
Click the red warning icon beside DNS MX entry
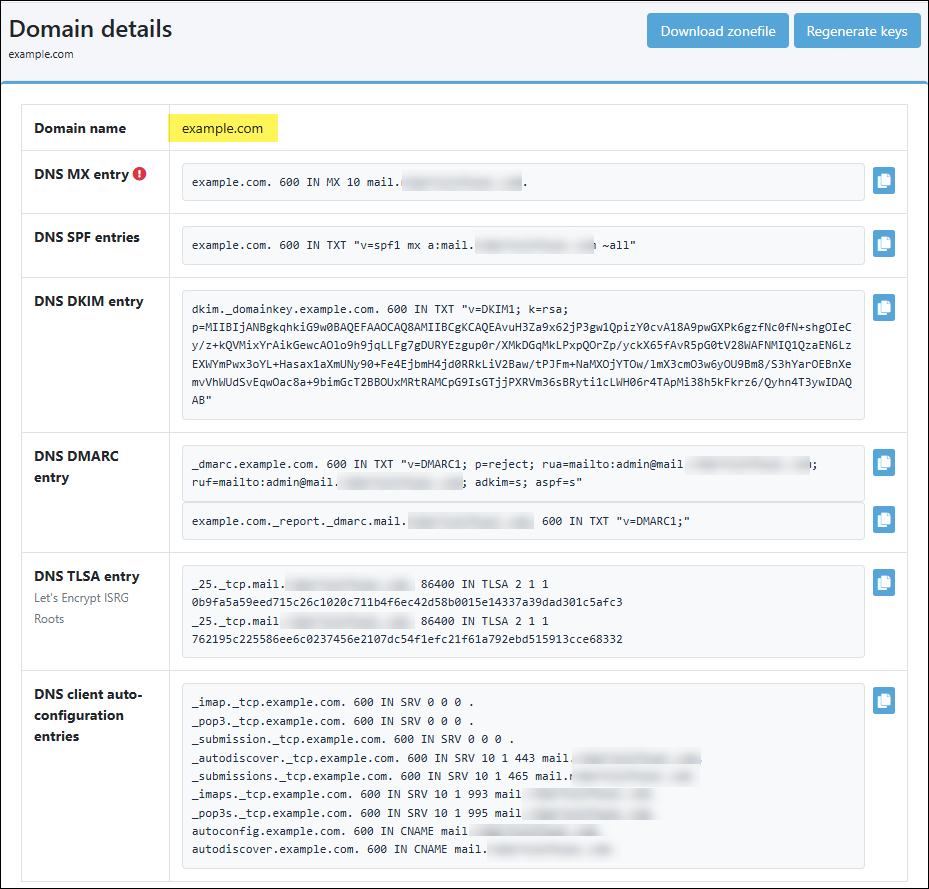click(140, 174)
